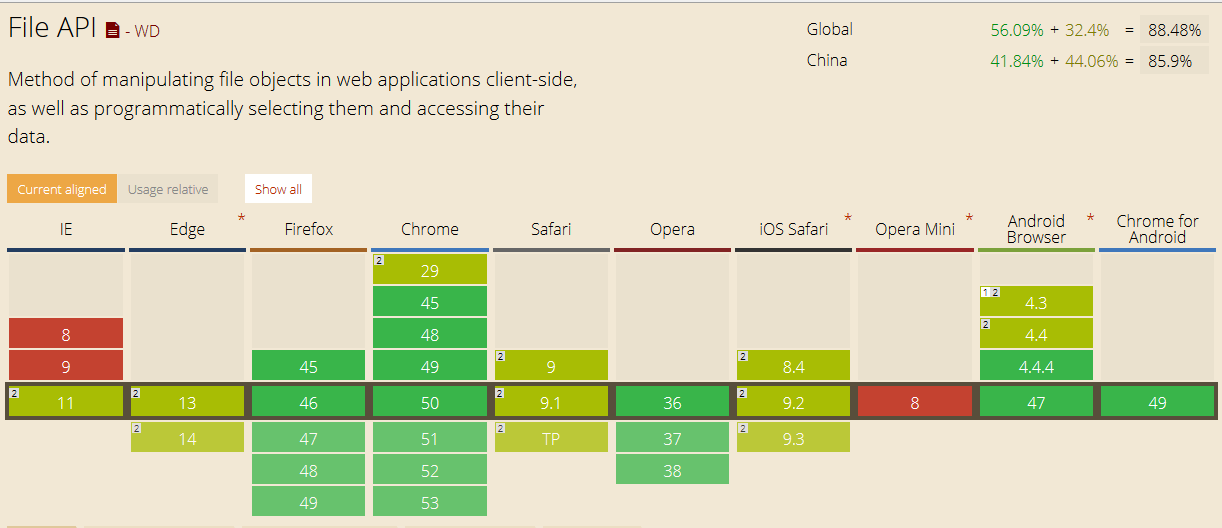Select the iOS Safari 9.3 cell
The width and height of the screenshot is (1222, 528).
coord(794,438)
